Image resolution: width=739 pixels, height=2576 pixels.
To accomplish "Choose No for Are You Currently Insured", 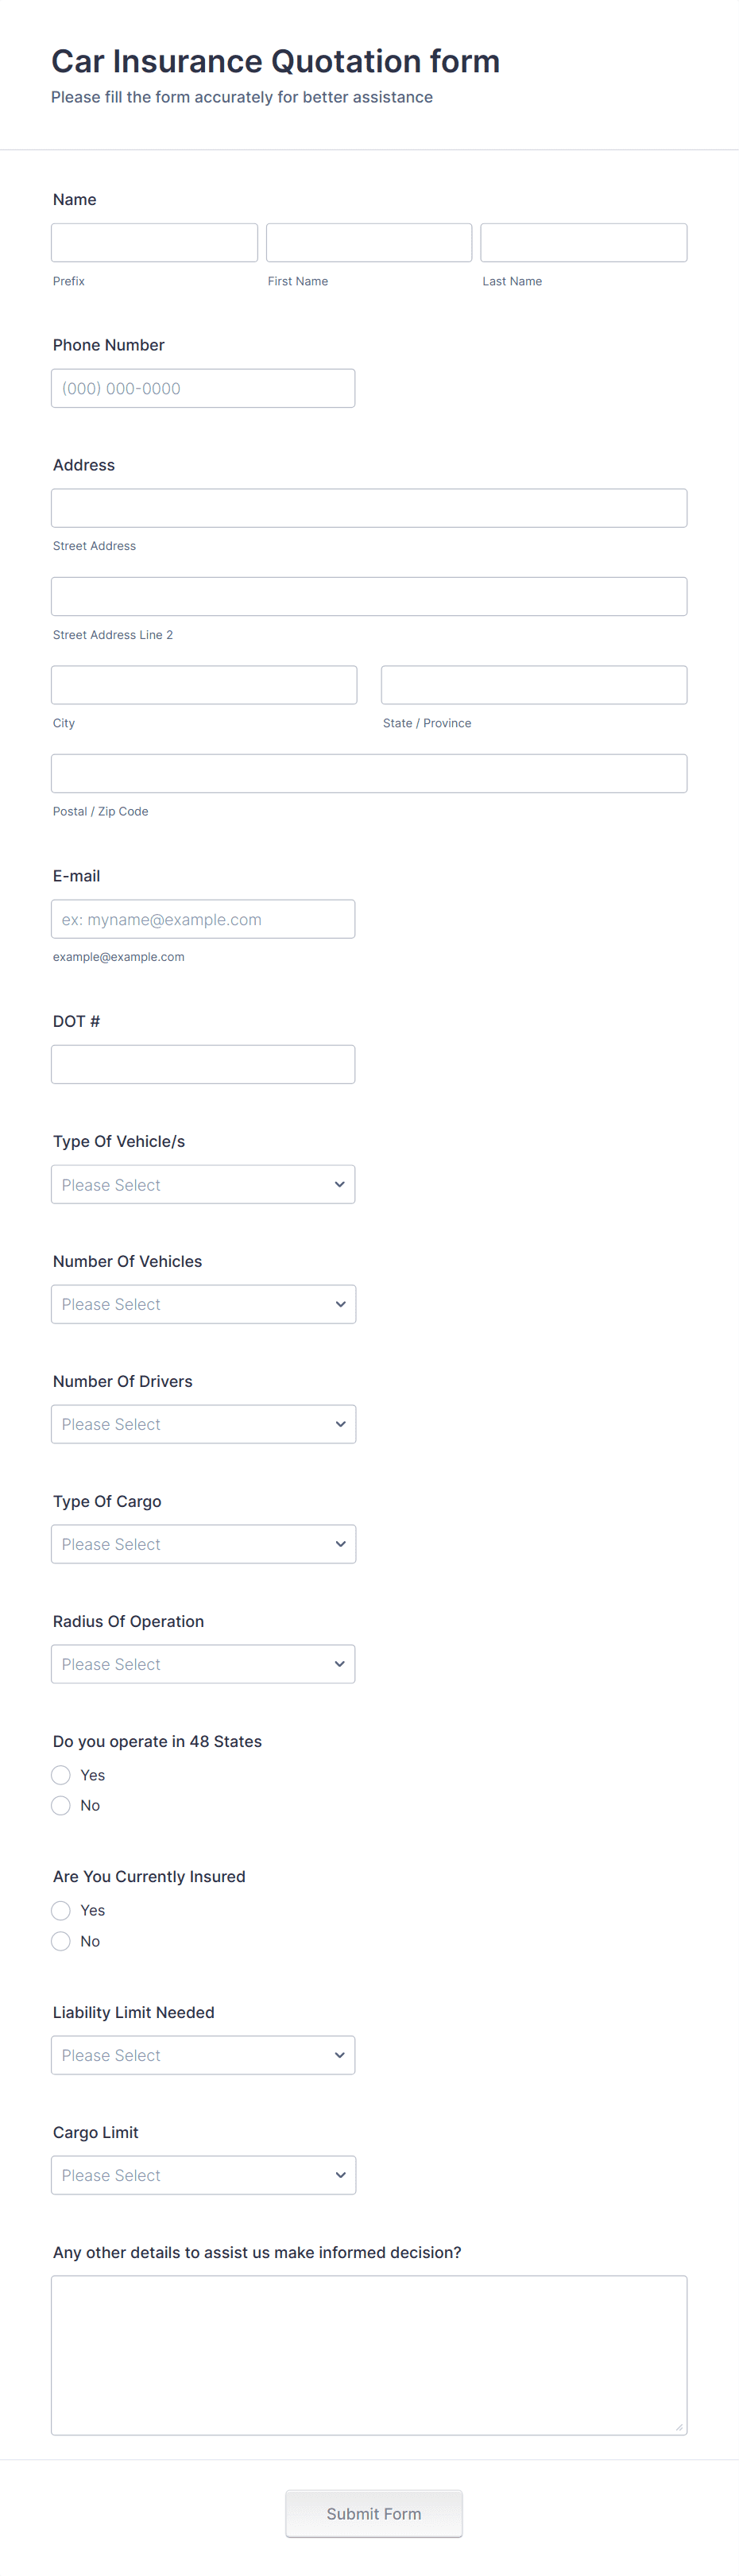I will pos(60,1941).
